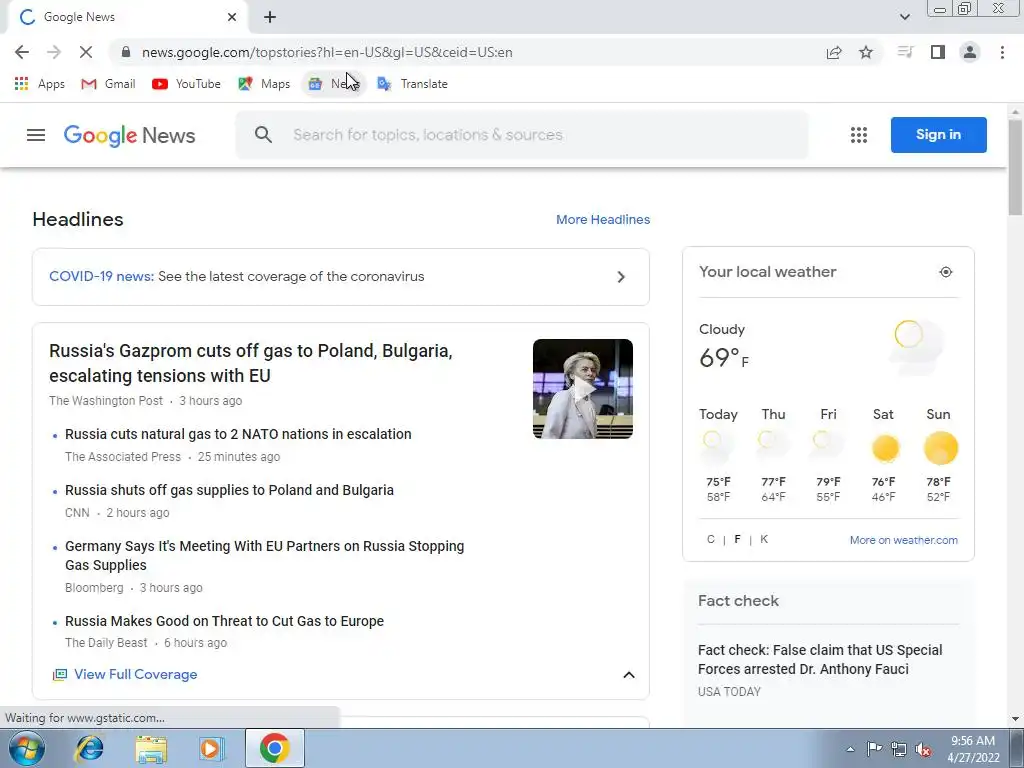Toggle the browser side panel icon

point(938,52)
